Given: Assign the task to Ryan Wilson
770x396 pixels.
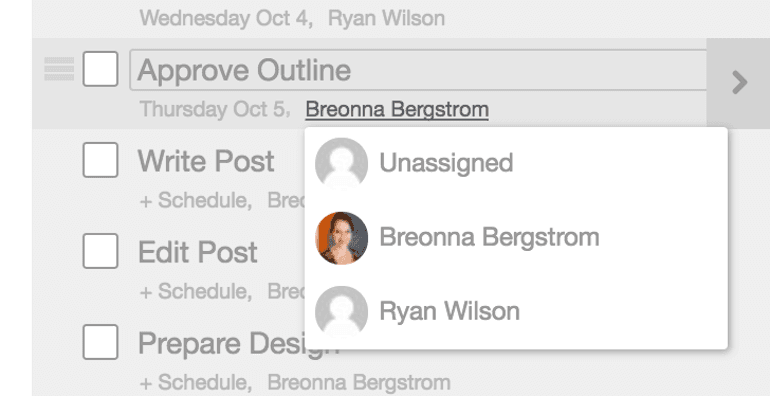Looking at the screenshot, I should tap(516, 312).
